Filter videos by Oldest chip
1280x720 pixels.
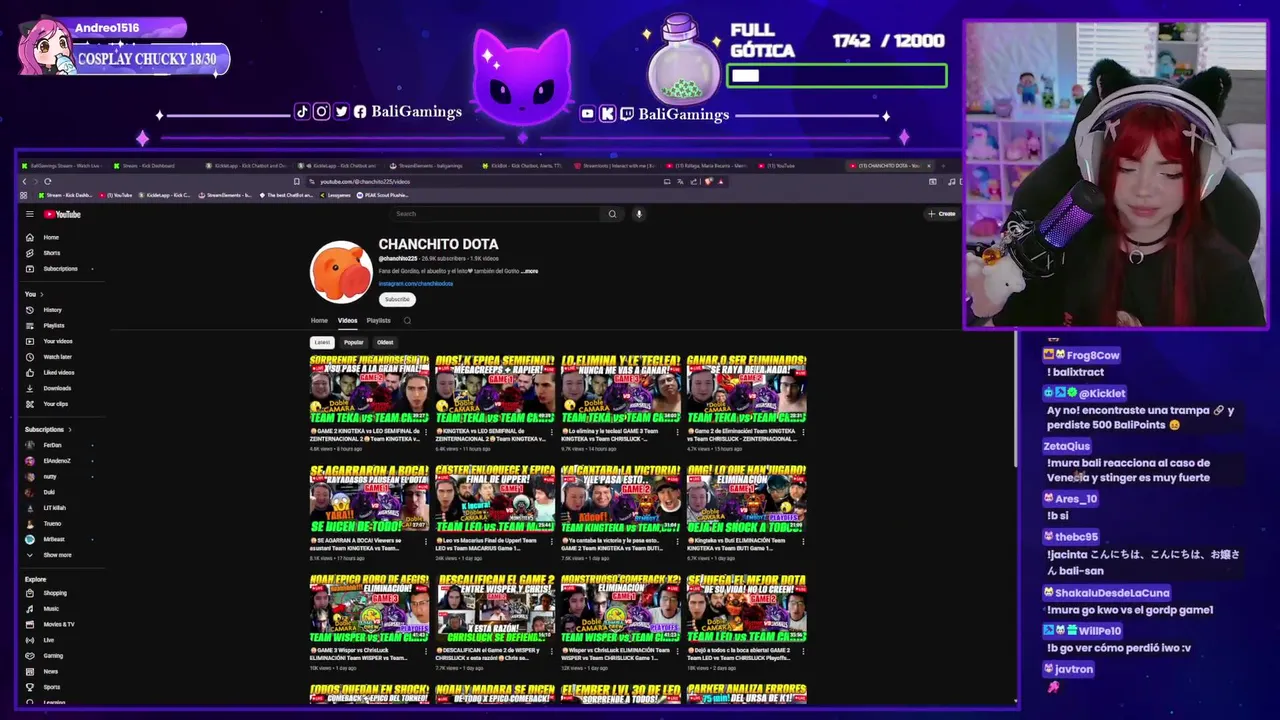[x=385, y=342]
